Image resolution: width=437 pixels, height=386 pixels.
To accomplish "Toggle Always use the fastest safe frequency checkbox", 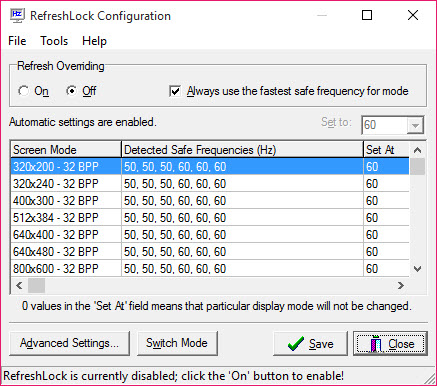I will coord(289,91).
